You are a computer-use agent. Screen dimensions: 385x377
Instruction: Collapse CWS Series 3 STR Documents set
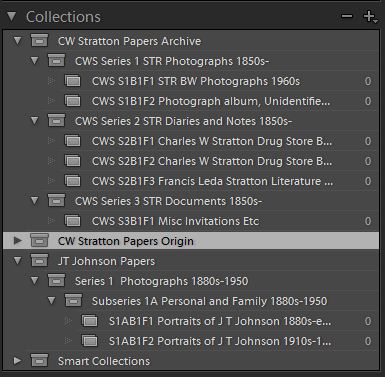pos(35,201)
